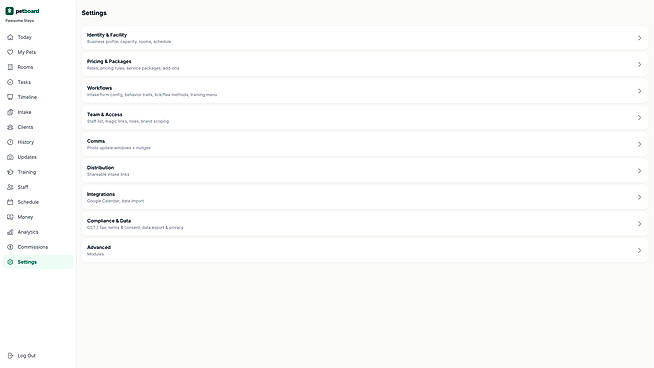Open Distribution settings section

tap(365, 171)
